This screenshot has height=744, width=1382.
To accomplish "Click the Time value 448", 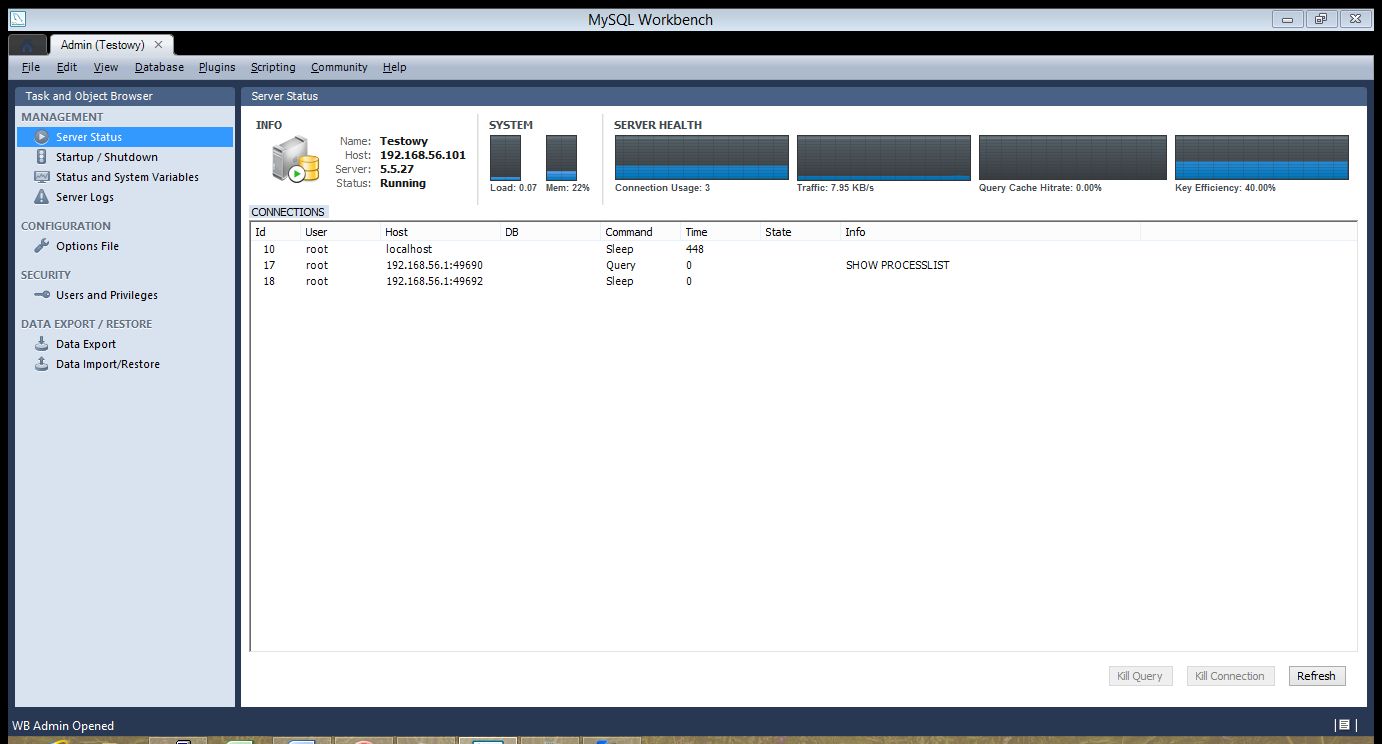I will coord(695,249).
